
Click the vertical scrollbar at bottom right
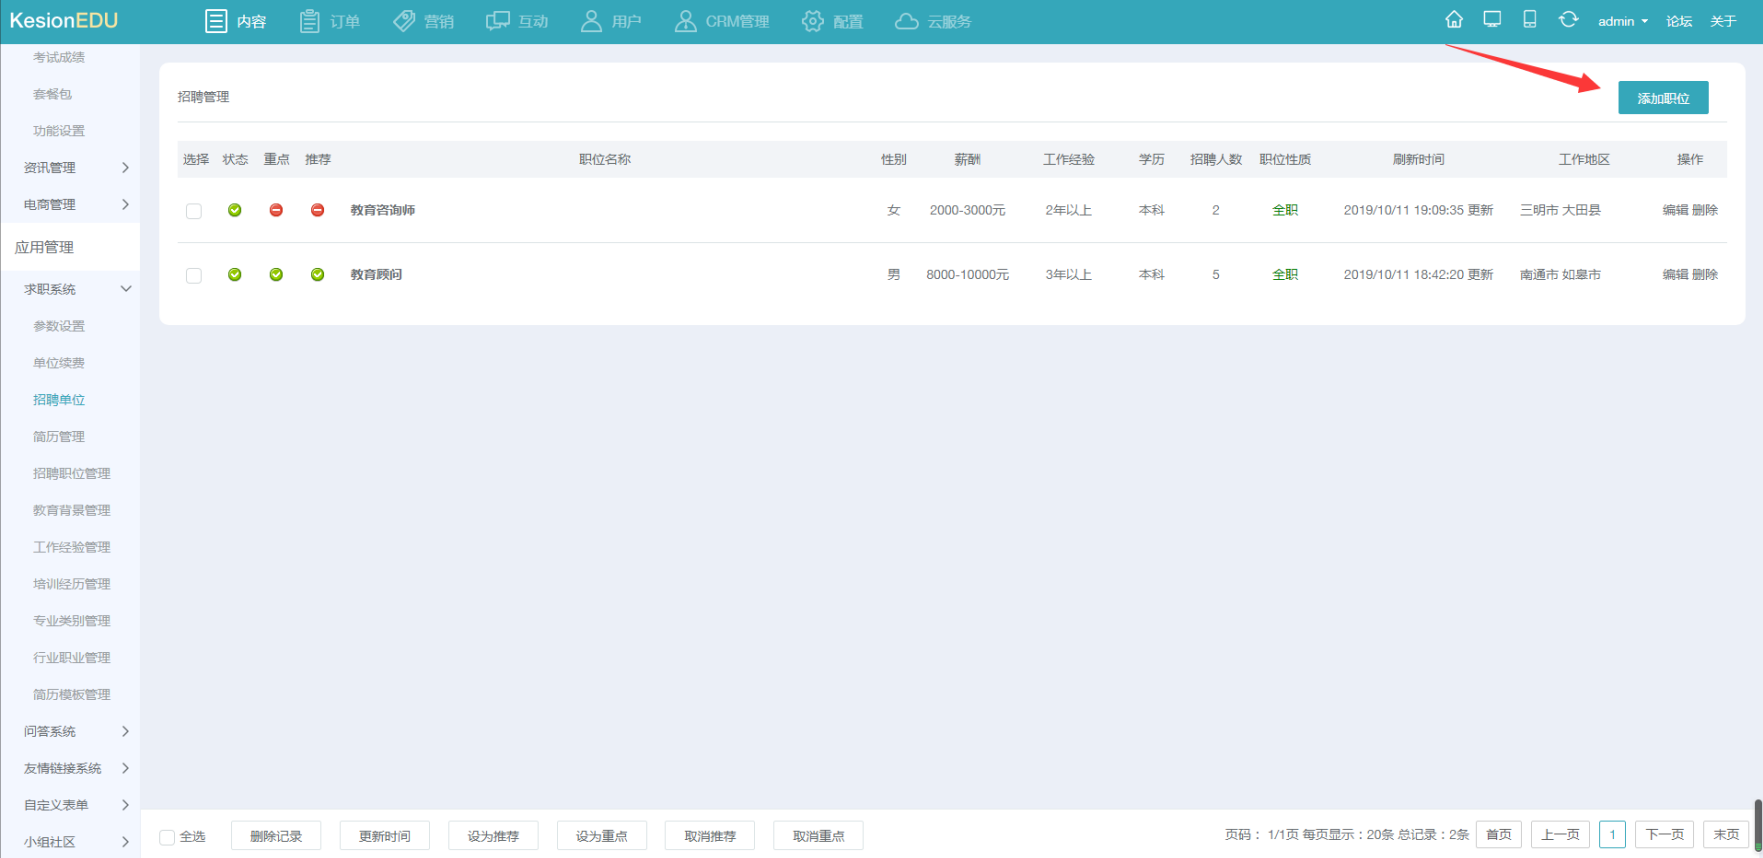click(x=1757, y=825)
